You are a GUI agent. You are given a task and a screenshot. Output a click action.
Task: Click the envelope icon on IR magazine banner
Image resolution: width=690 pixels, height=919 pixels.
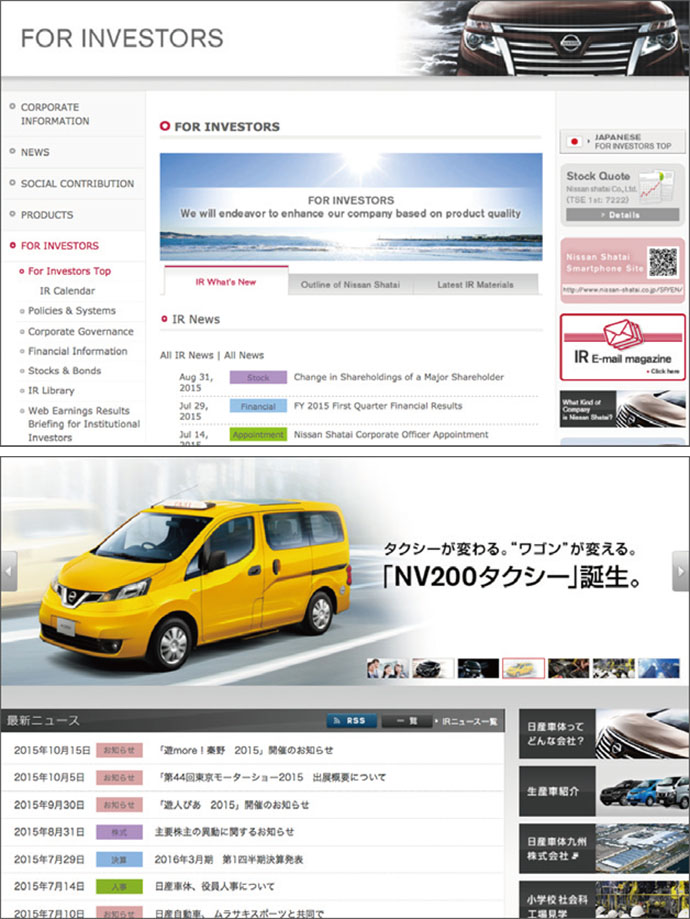[x=623, y=333]
